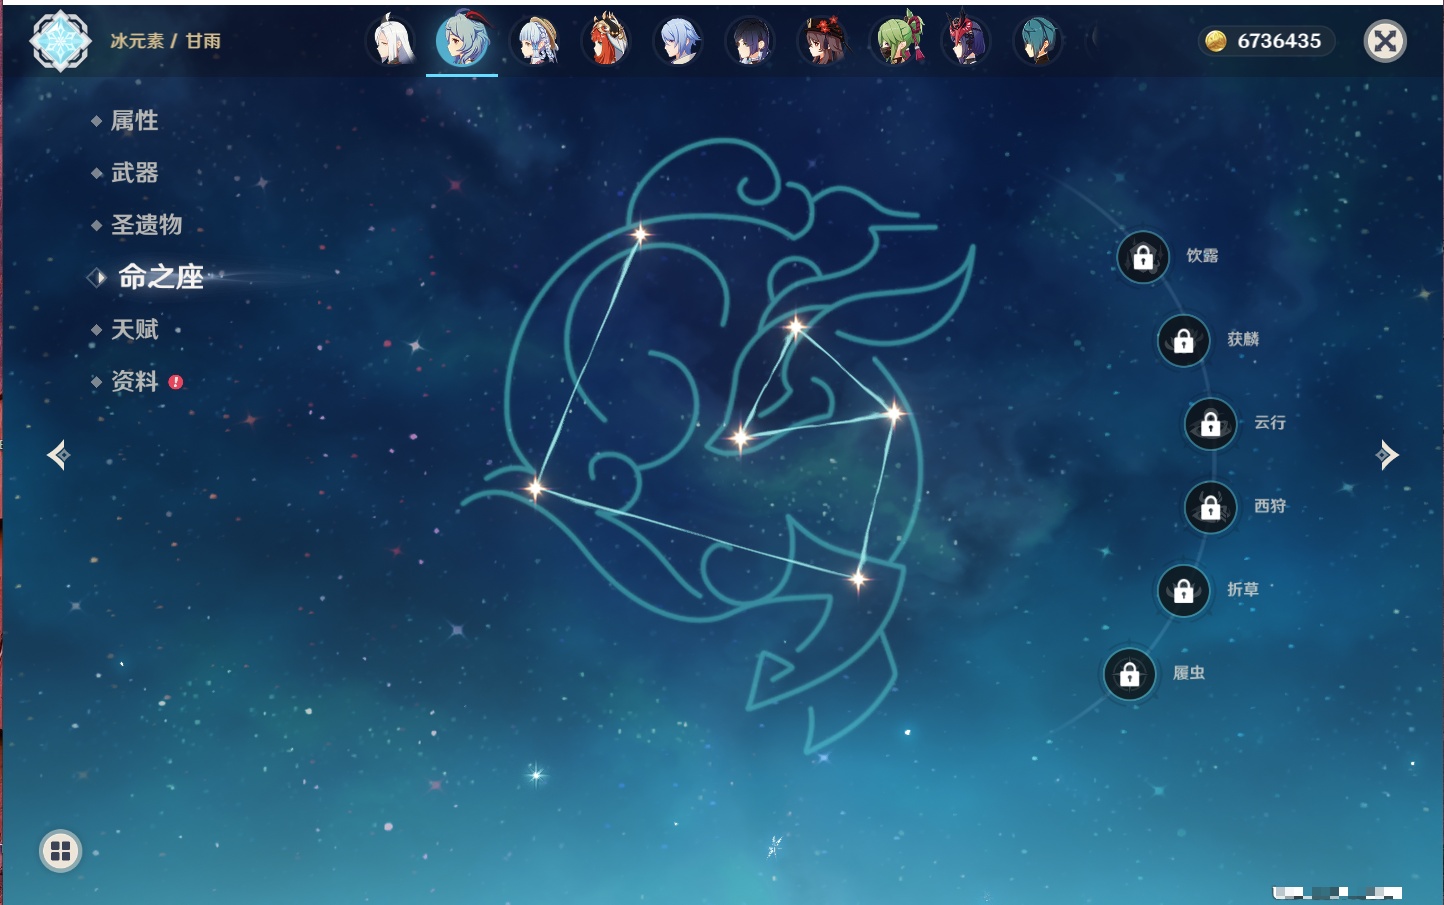The width and height of the screenshot is (1444, 905).
Task: Select the light-blue short-haired avatar
Action: (x=678, y=41)
